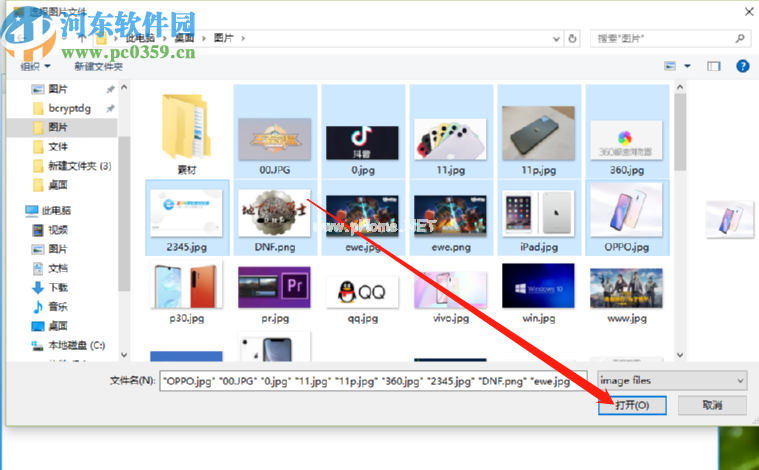Click the 取消 cancel button

click(x=711, y=405)
